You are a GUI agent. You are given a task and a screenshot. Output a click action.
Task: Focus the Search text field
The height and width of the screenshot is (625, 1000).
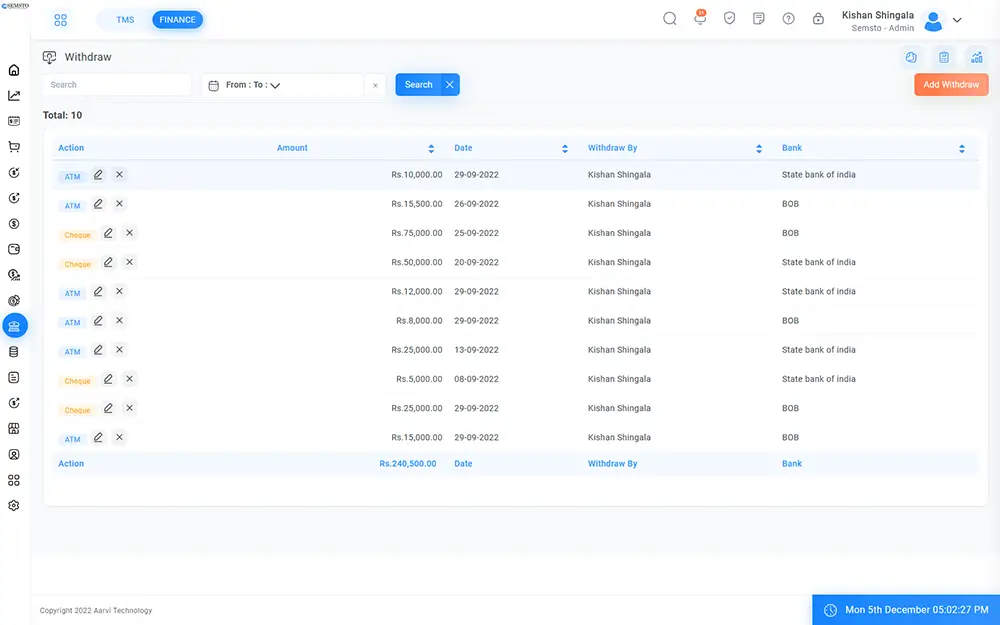pyautogui.click(x=117, y=85)
